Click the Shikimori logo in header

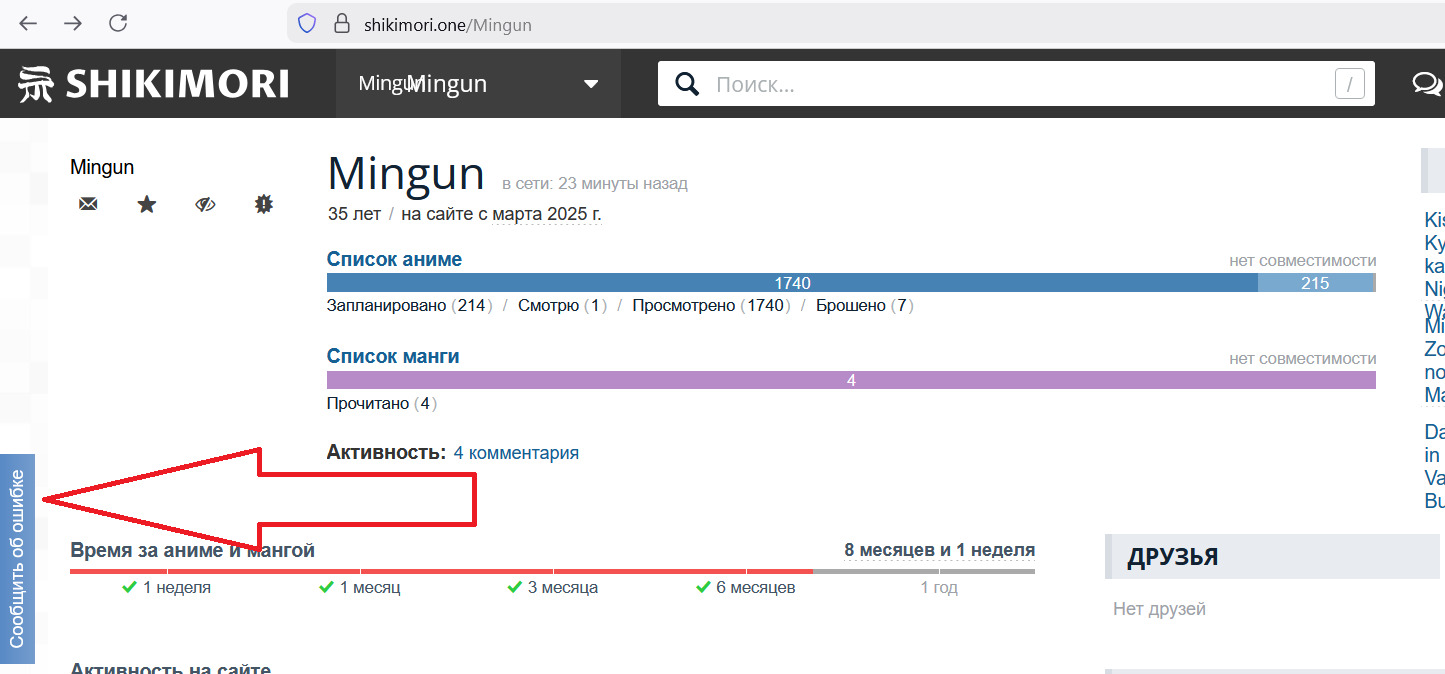pos(154,84)
